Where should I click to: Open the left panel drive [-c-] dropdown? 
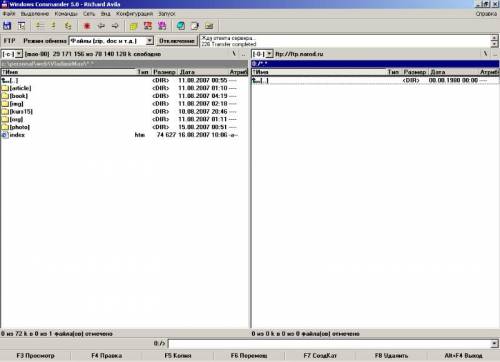click(x=19, y=54)
